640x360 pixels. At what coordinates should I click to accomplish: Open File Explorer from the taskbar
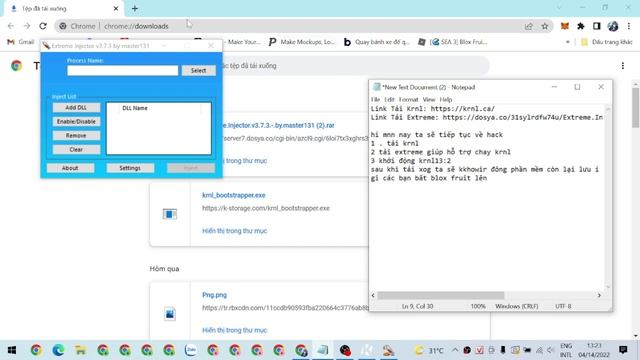80,350
